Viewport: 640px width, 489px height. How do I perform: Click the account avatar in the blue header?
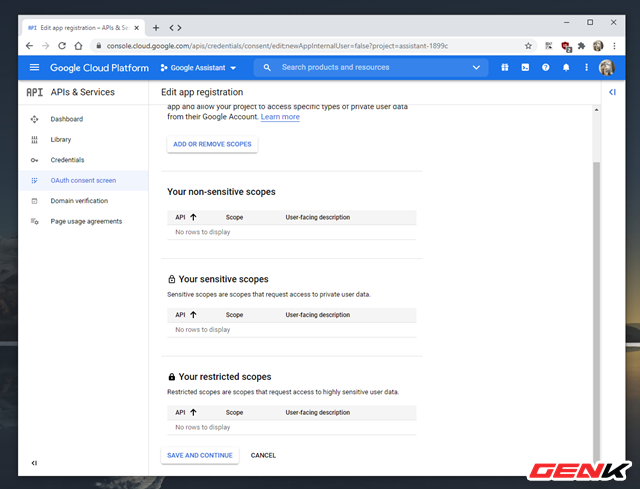click(x=607, y=68)
